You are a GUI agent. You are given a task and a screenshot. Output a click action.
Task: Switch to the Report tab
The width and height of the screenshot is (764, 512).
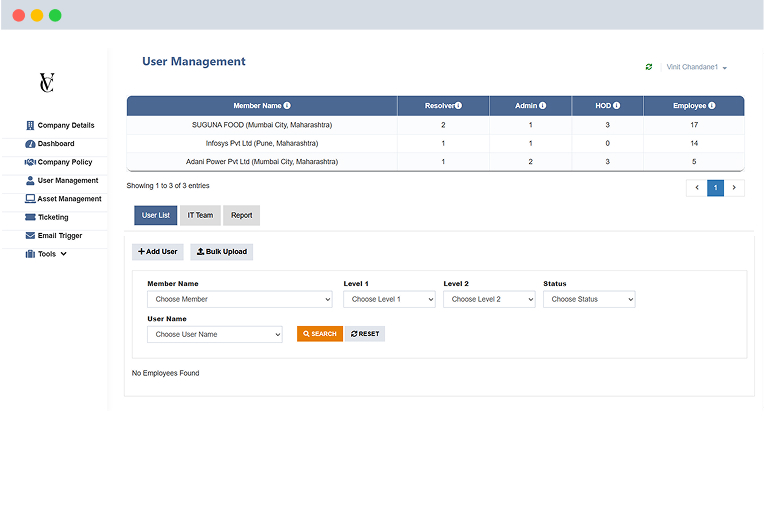pos(242,215)
